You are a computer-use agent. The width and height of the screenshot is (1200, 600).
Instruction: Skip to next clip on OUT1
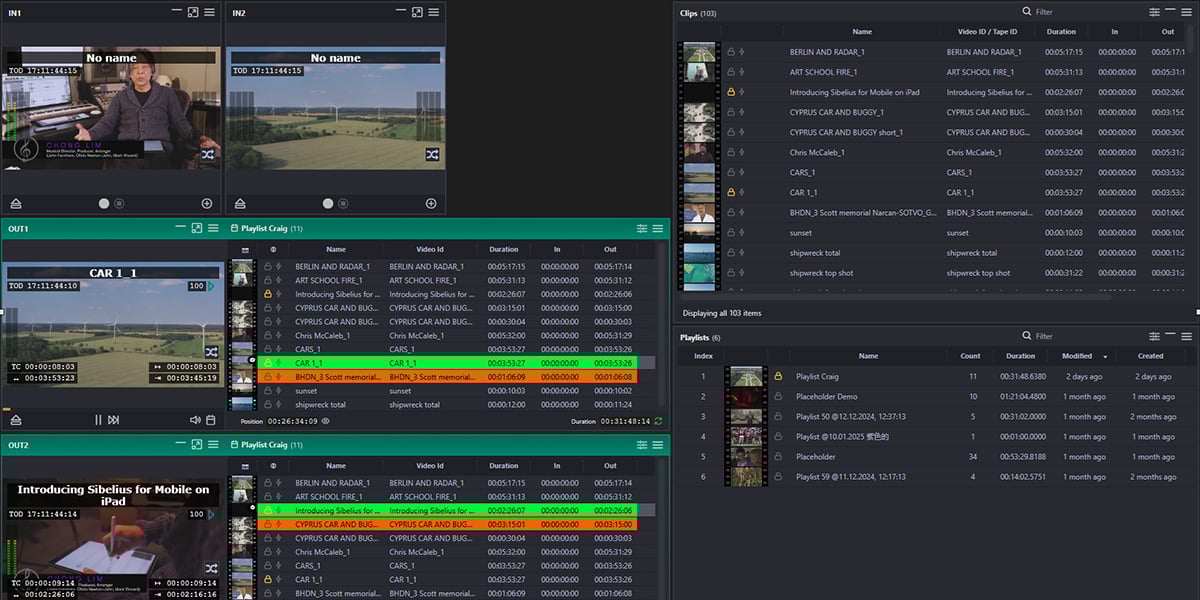coord(114,420)
